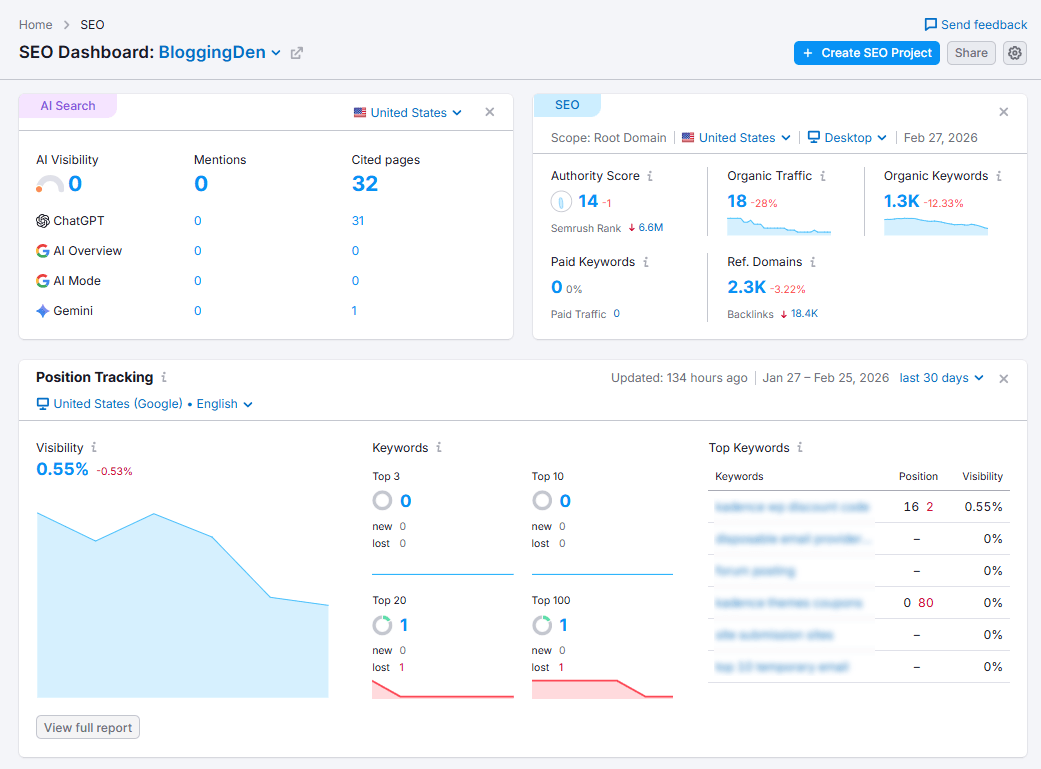Click the Gemini sparkle icon

pyautogui.click(x=42, y=311)
